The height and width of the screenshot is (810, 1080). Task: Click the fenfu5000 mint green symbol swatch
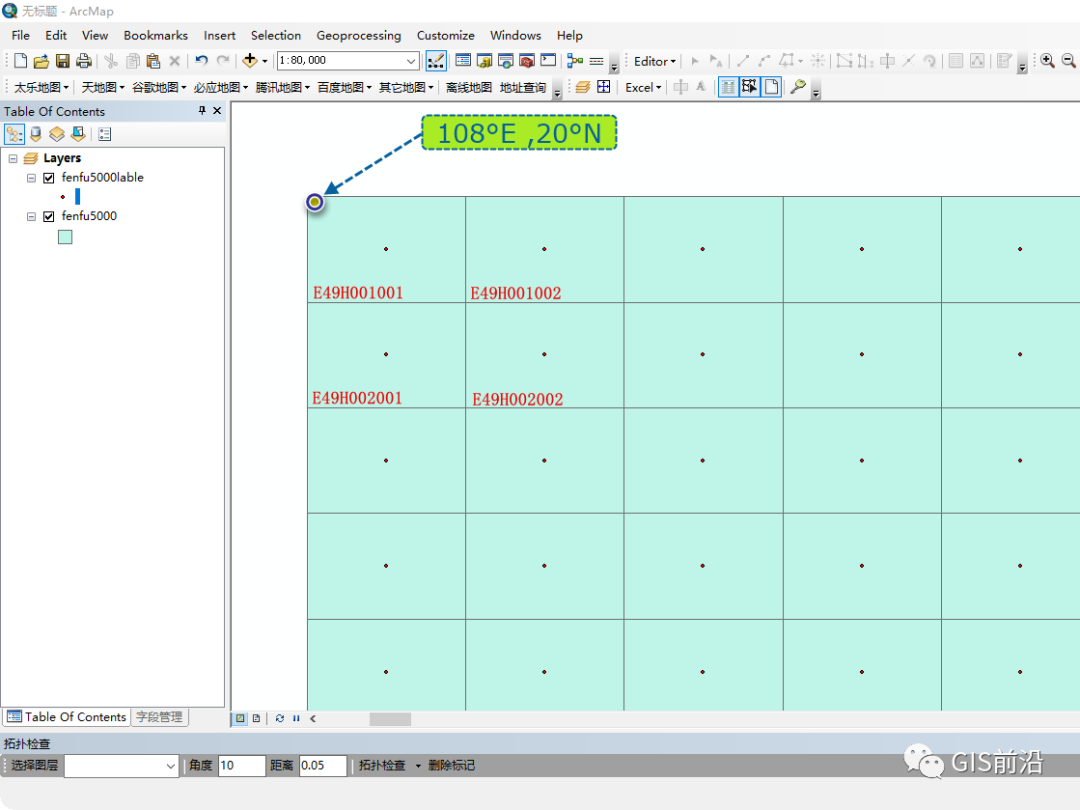(65, 237)
